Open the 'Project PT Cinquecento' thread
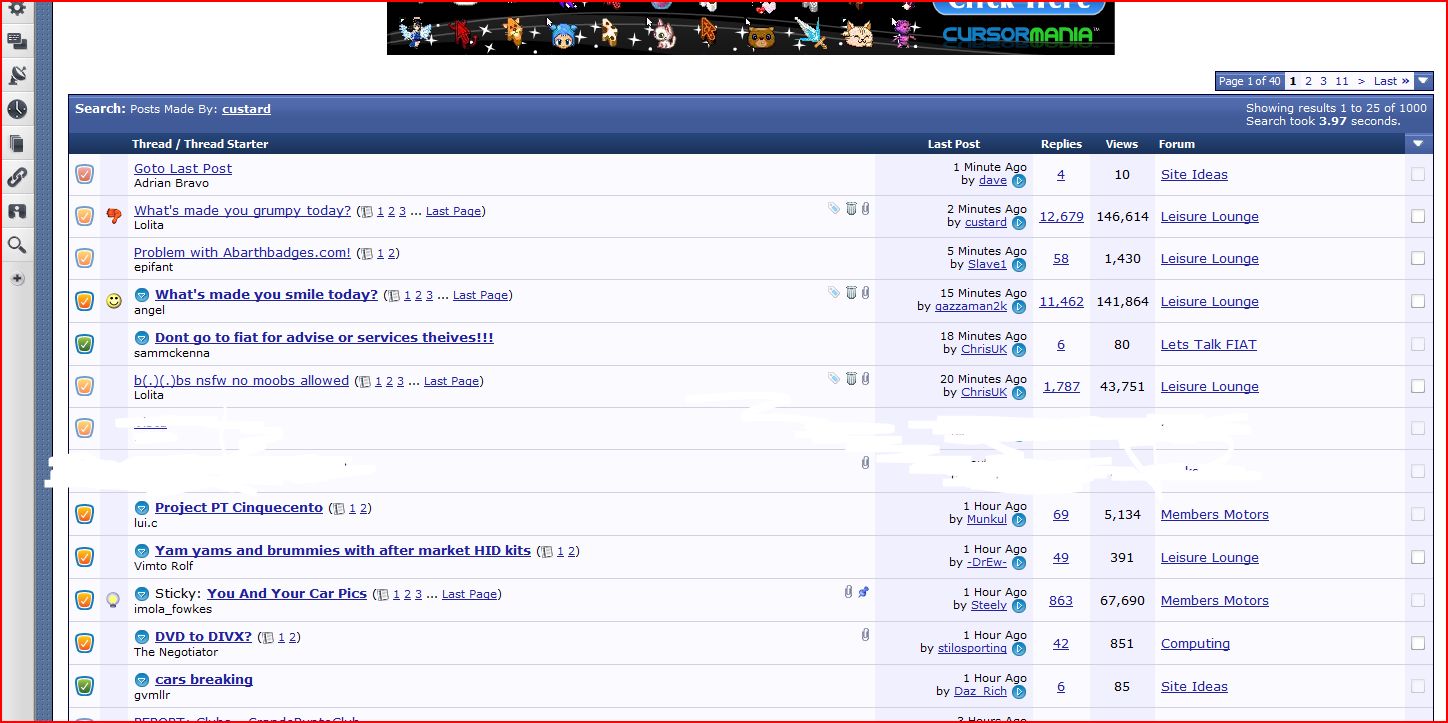The height and width of the screenshot is (723, 1448). (238, 508)
